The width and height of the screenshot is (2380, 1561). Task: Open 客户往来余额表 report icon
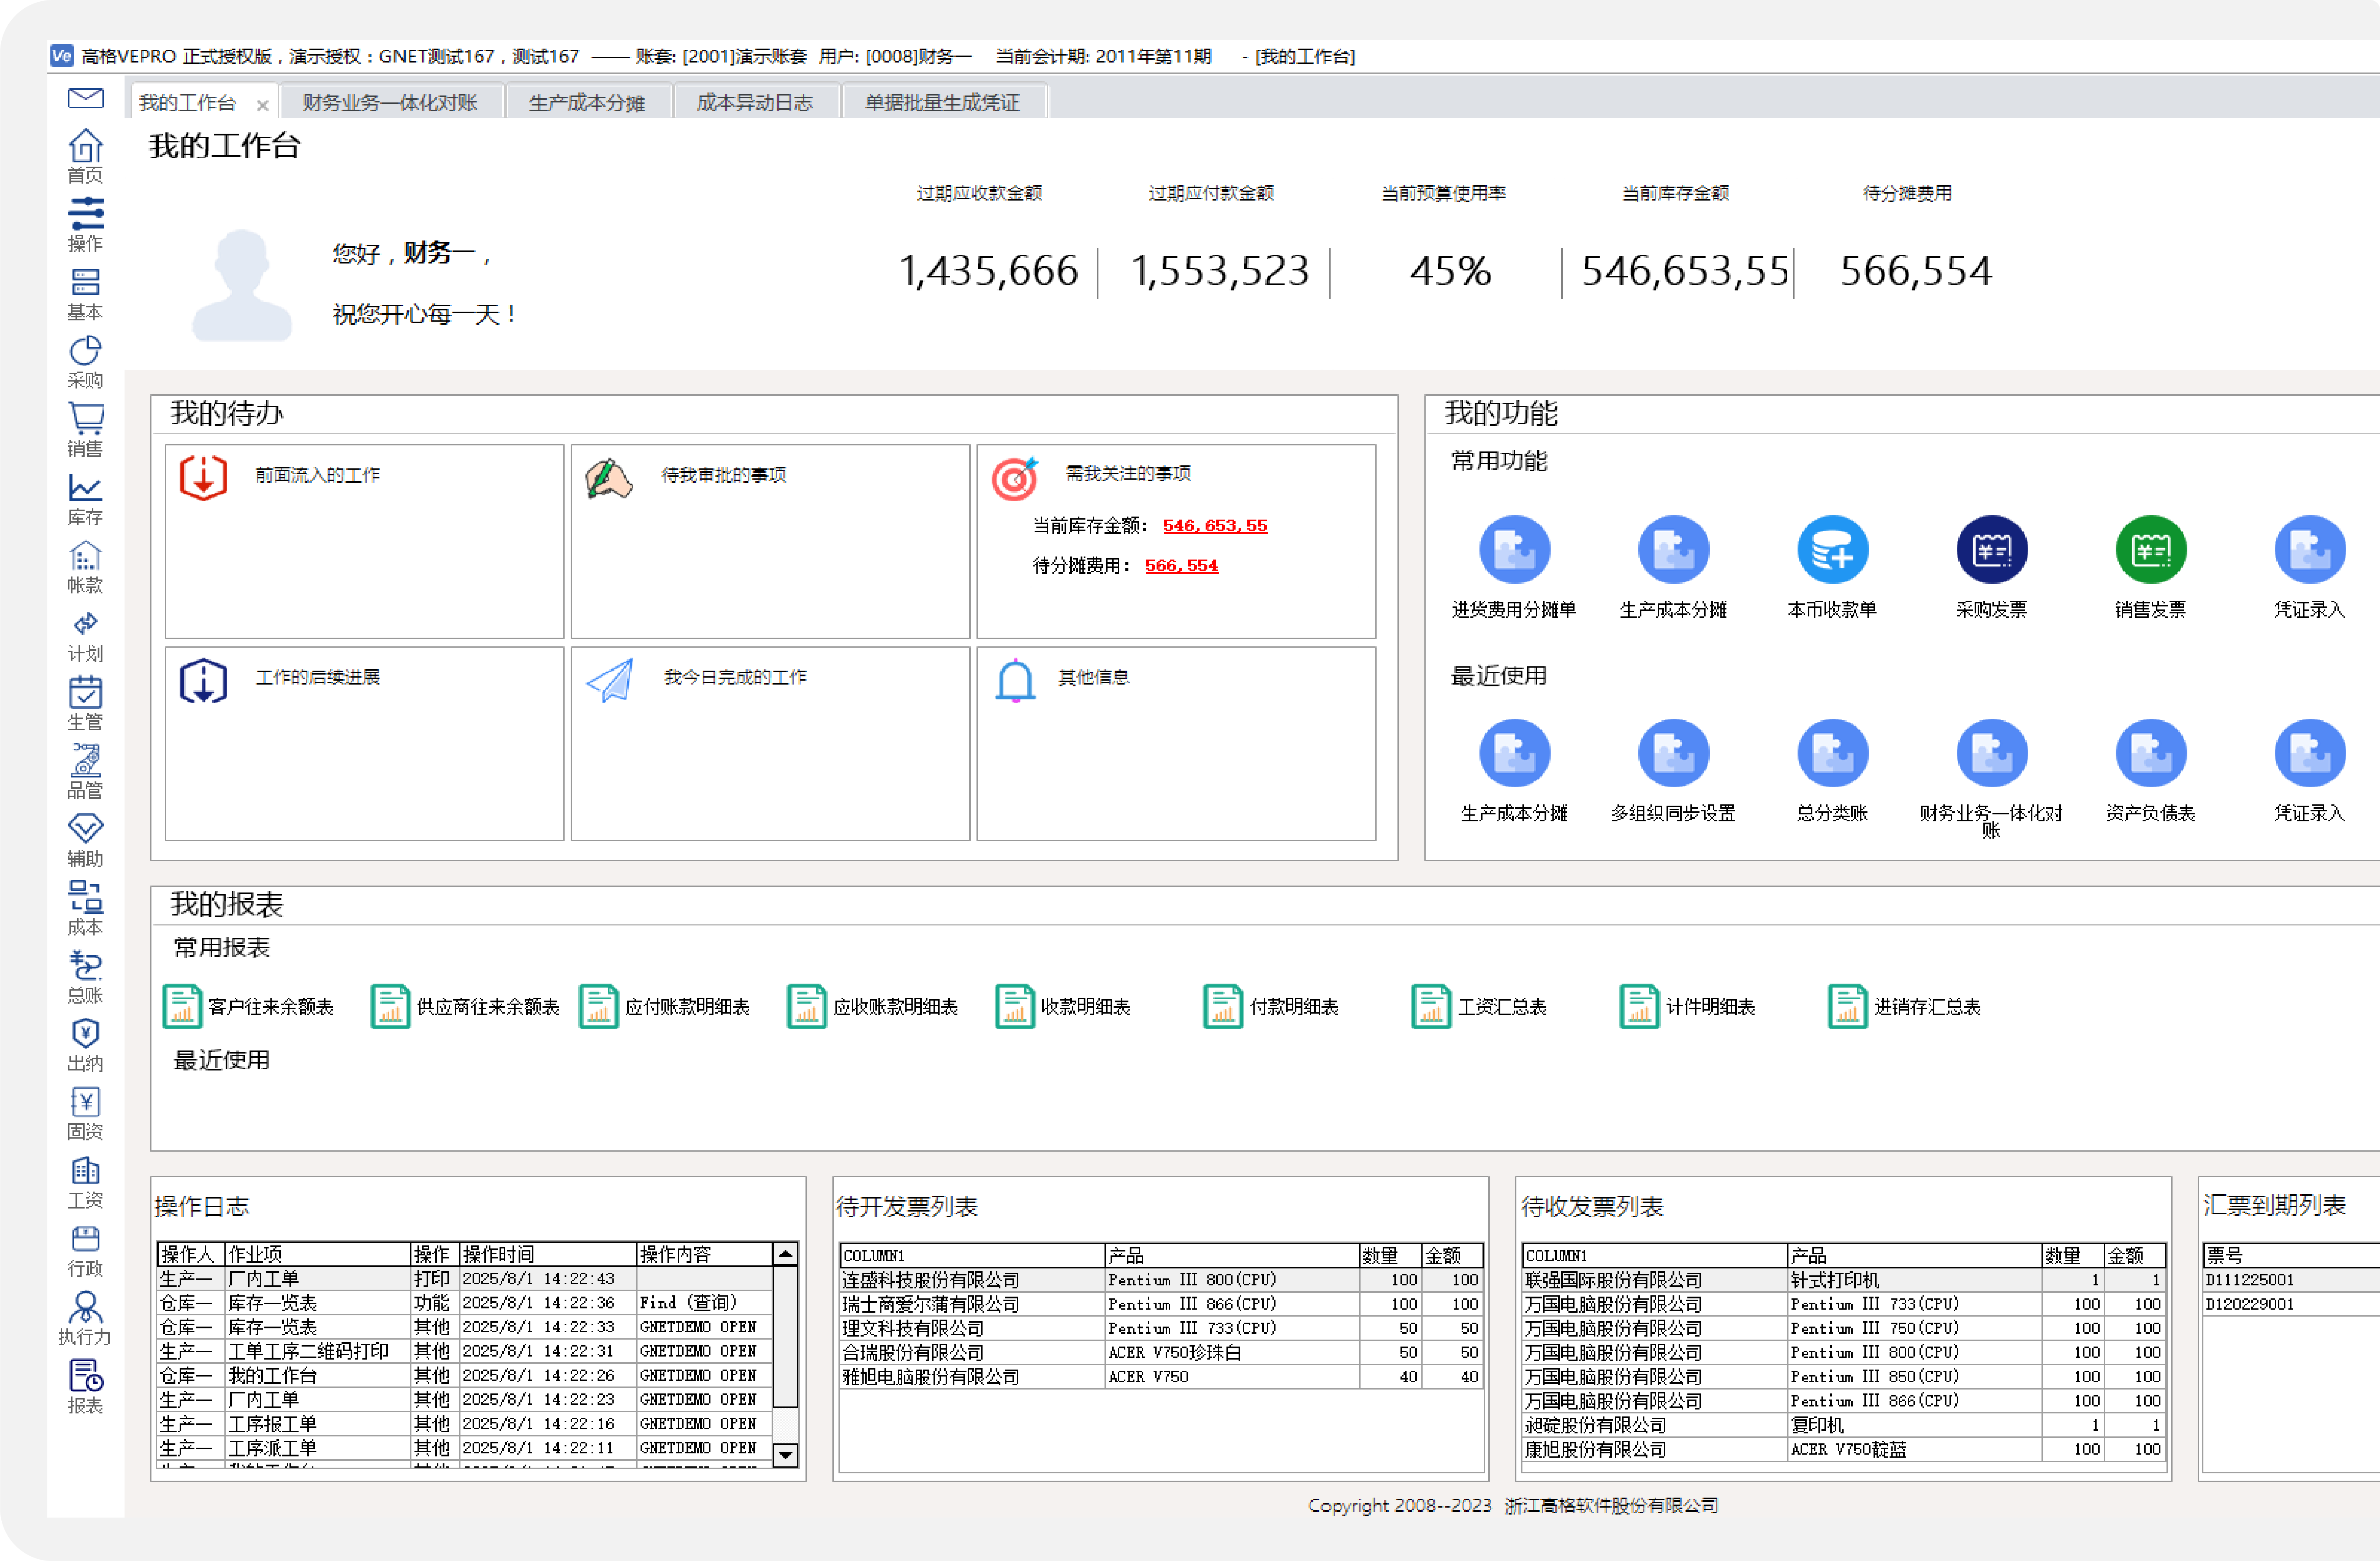(x=182, y=1006)
